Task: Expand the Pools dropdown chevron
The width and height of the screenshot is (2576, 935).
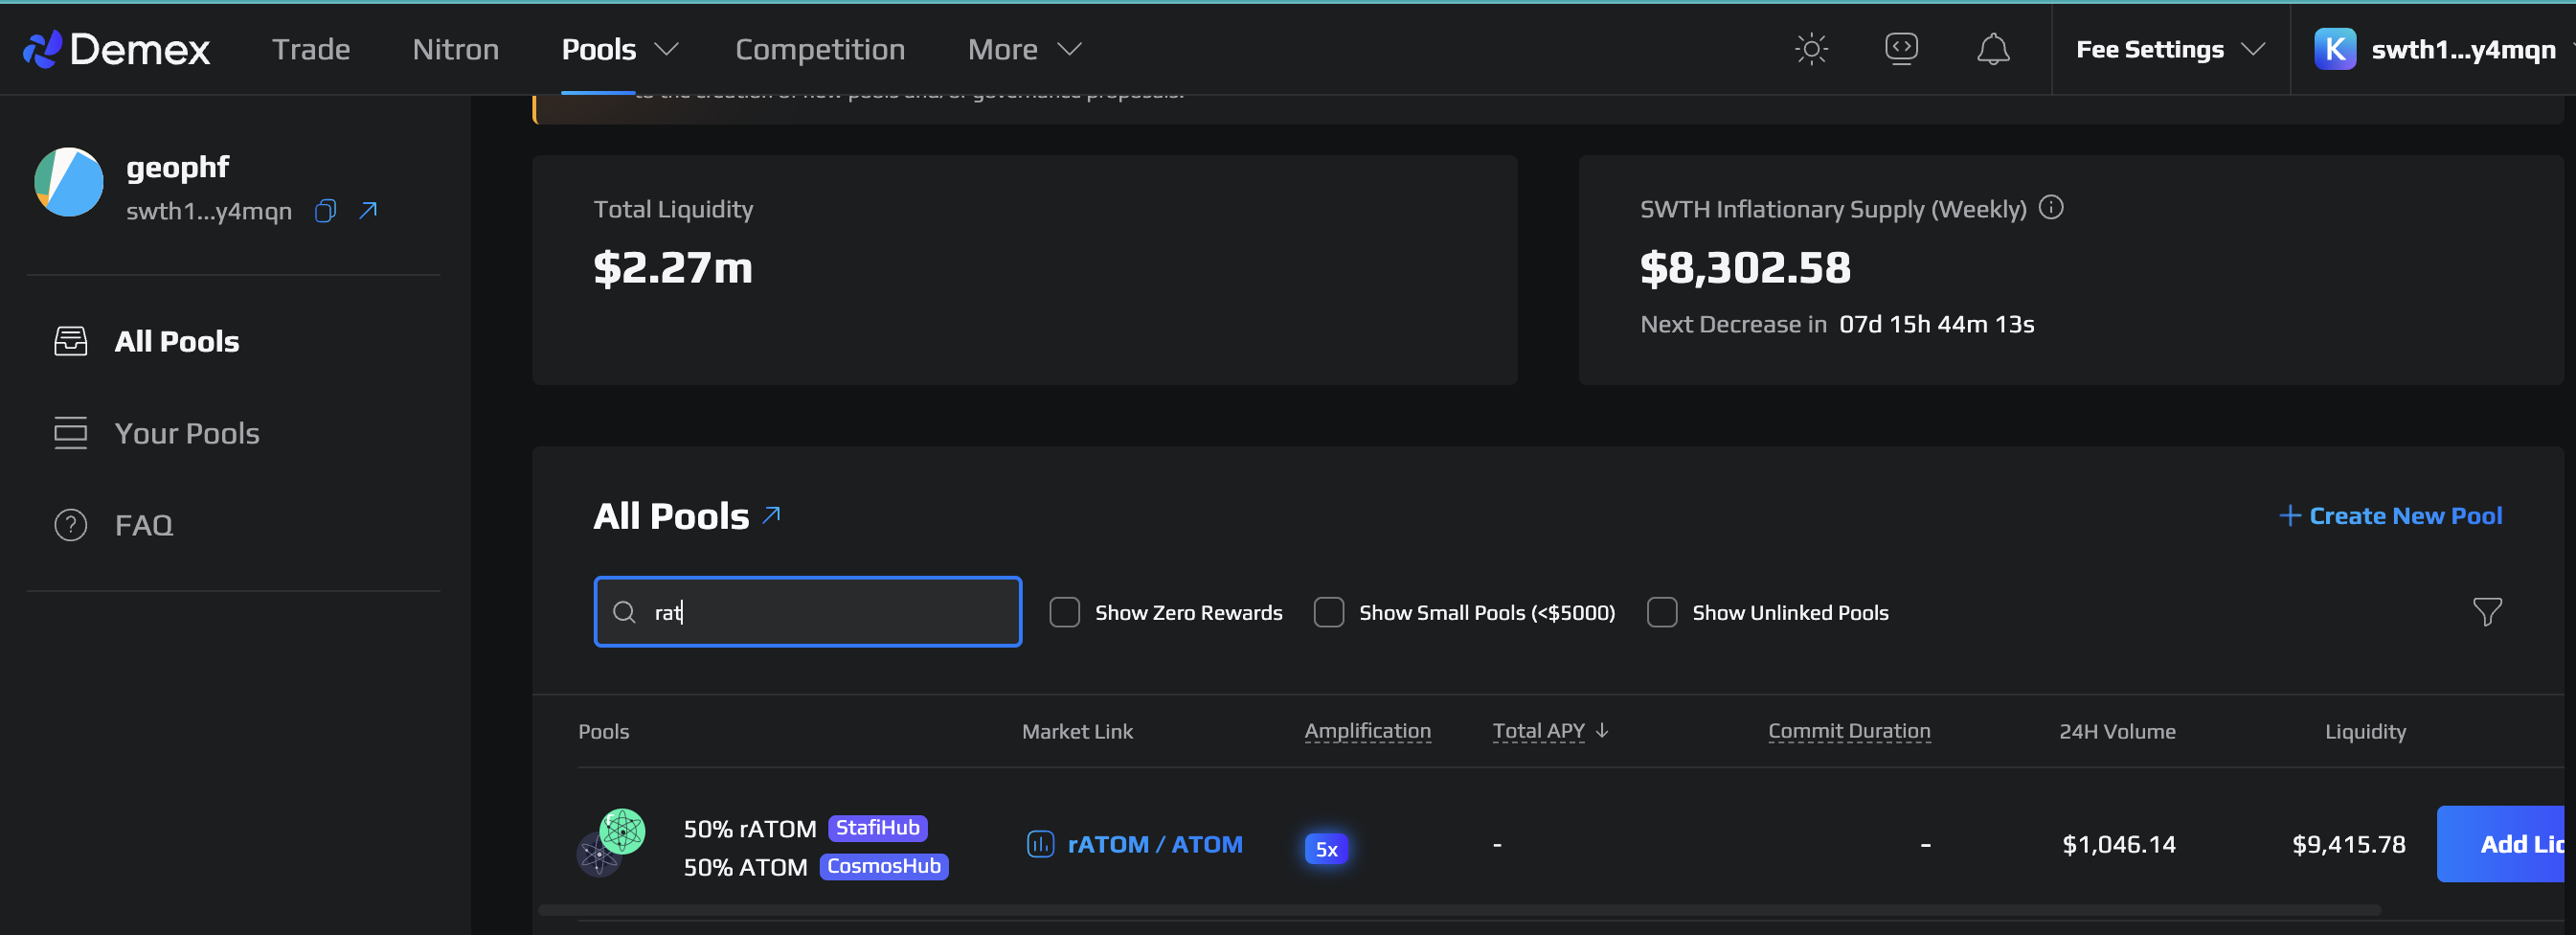Action: pos(666,49)
